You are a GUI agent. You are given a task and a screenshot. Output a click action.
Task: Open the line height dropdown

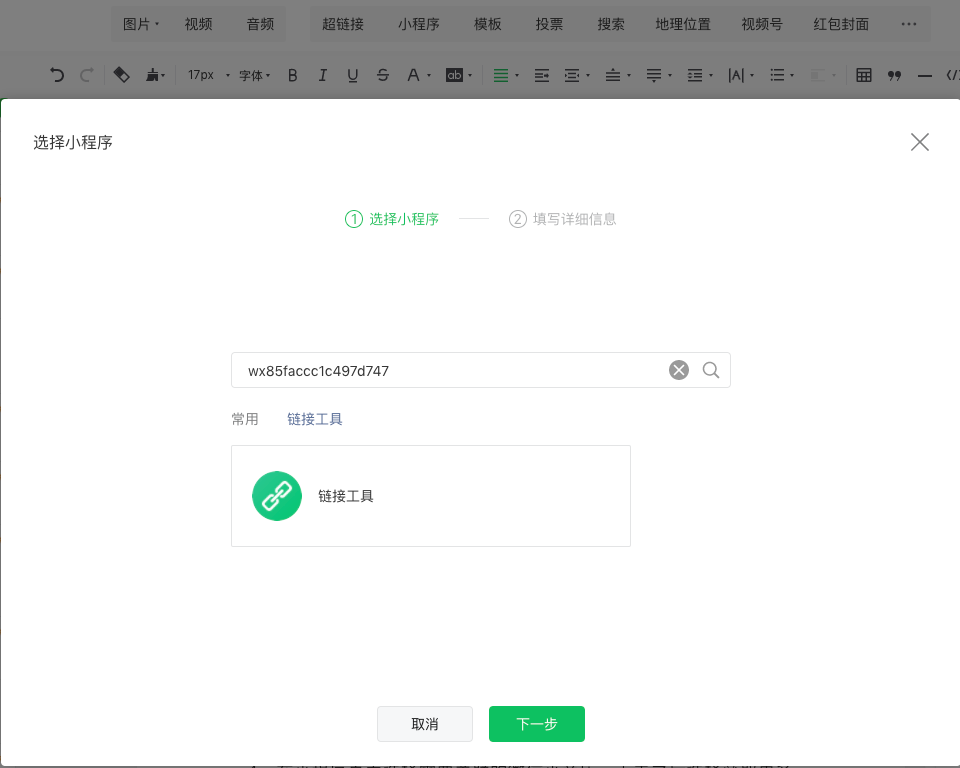(x=700, y=75)
